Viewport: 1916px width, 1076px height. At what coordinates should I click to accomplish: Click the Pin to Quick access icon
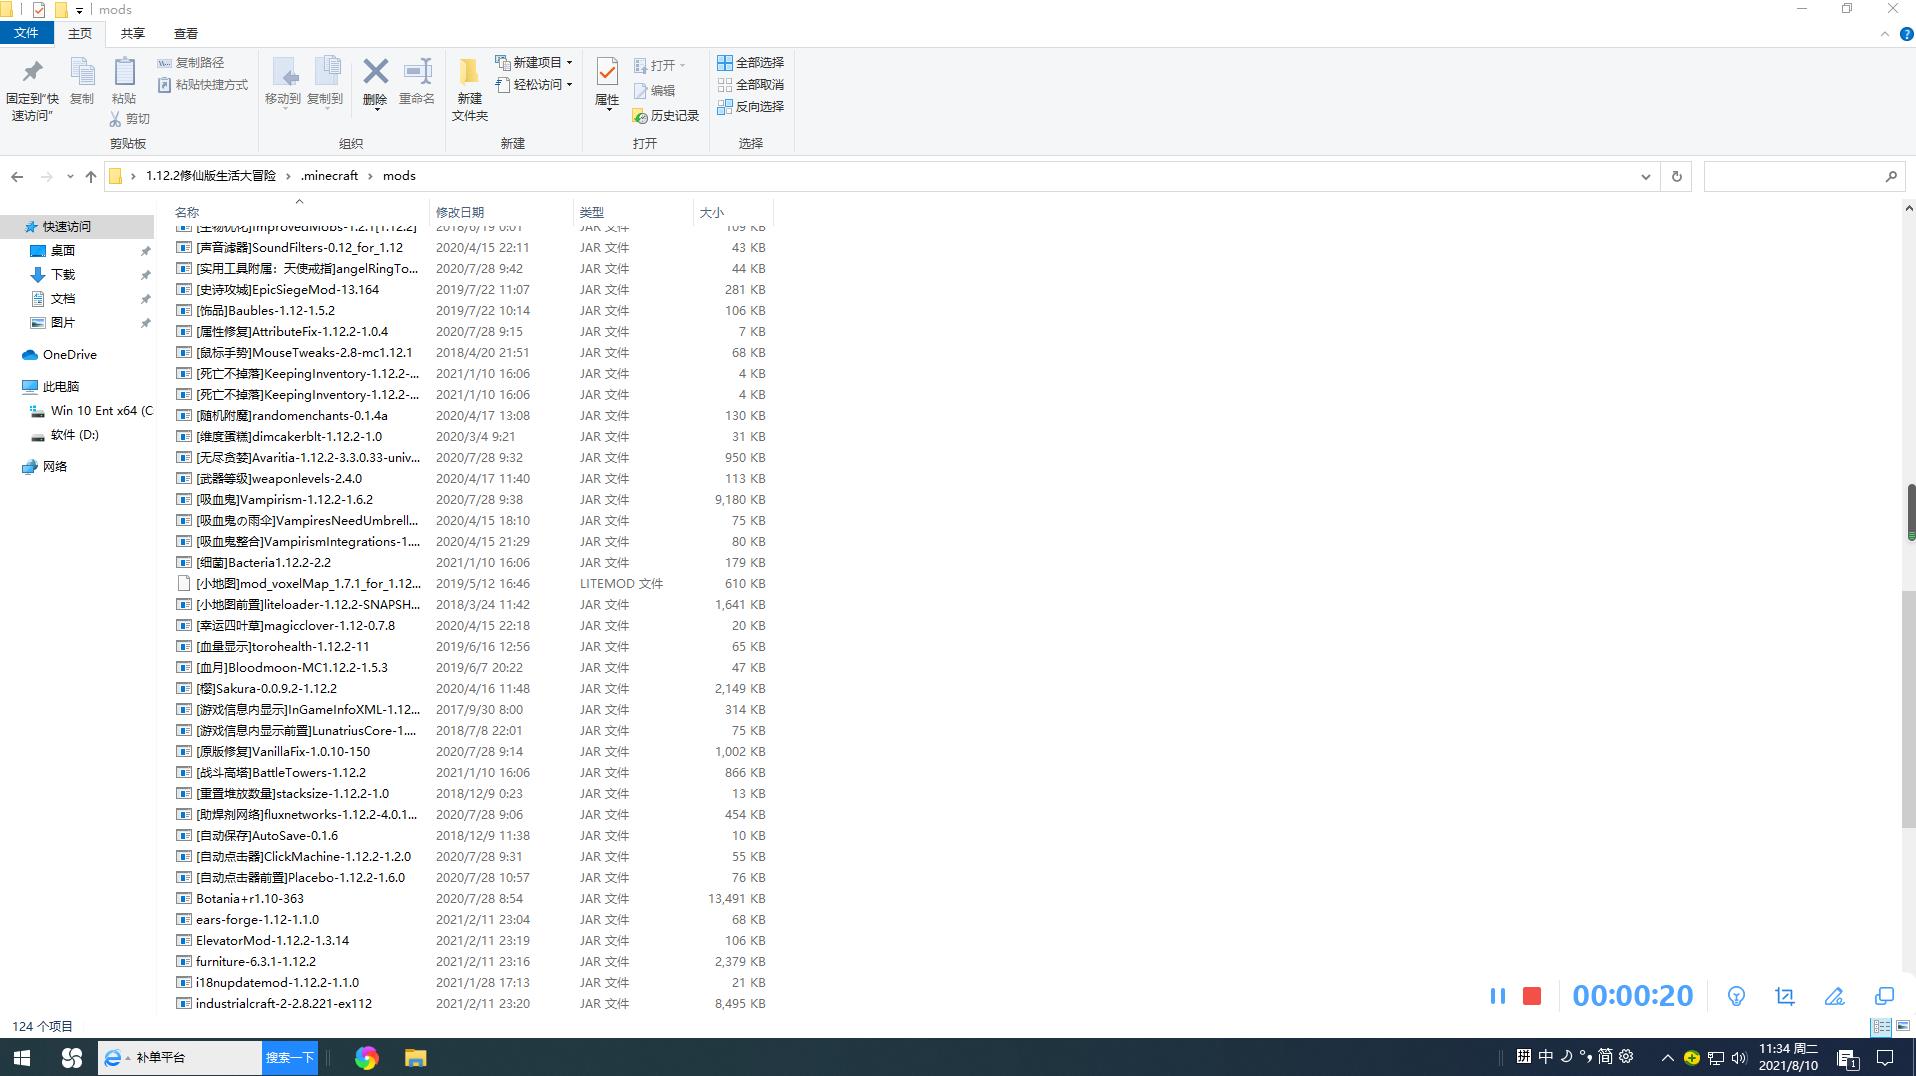[x=32, y=71]
